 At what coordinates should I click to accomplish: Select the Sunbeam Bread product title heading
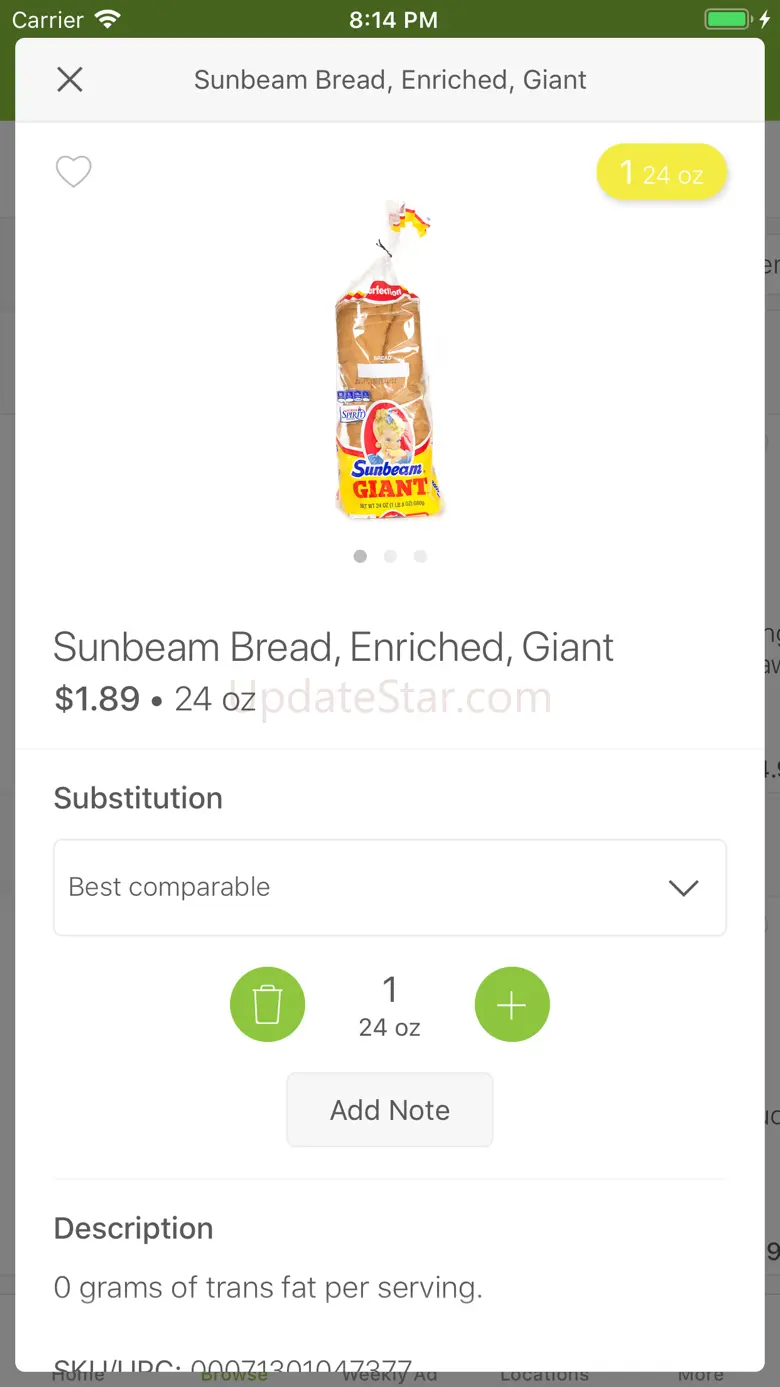coord(333,648)
